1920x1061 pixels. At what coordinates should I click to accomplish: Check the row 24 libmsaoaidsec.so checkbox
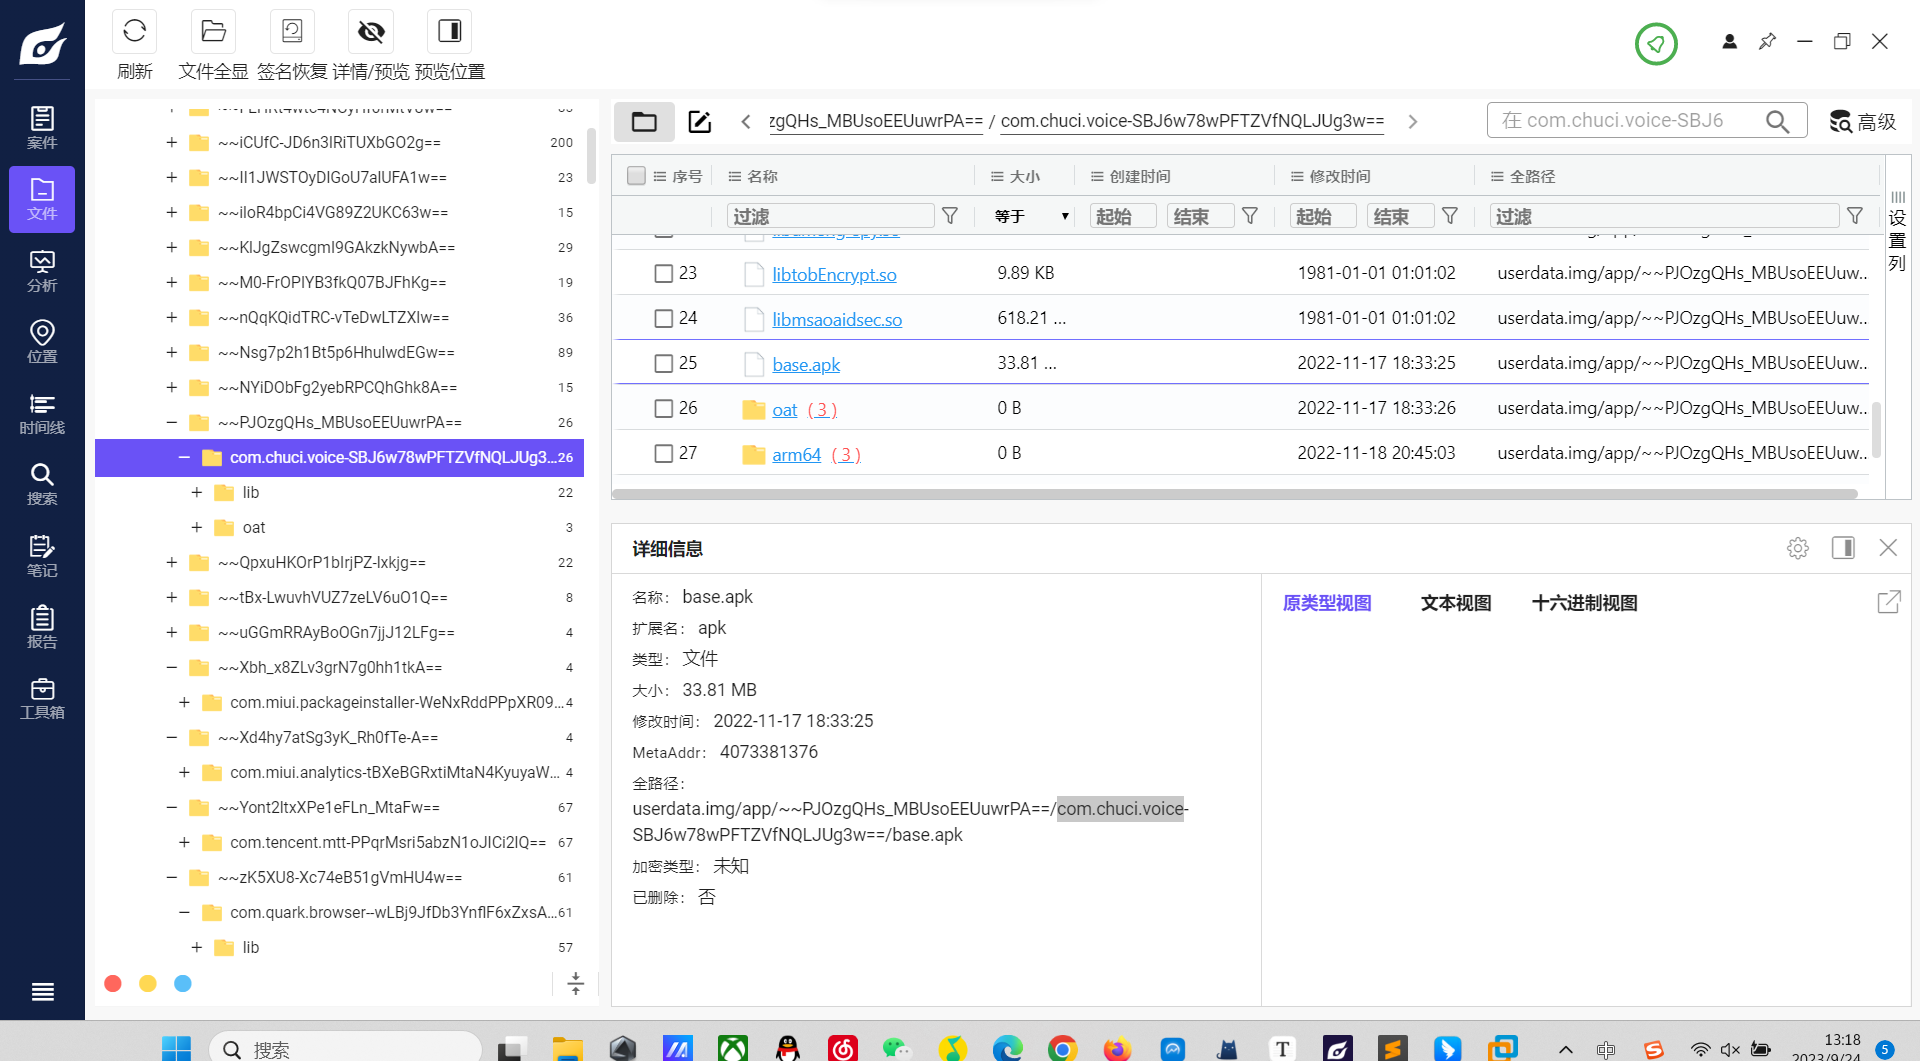tap(663, 318)
